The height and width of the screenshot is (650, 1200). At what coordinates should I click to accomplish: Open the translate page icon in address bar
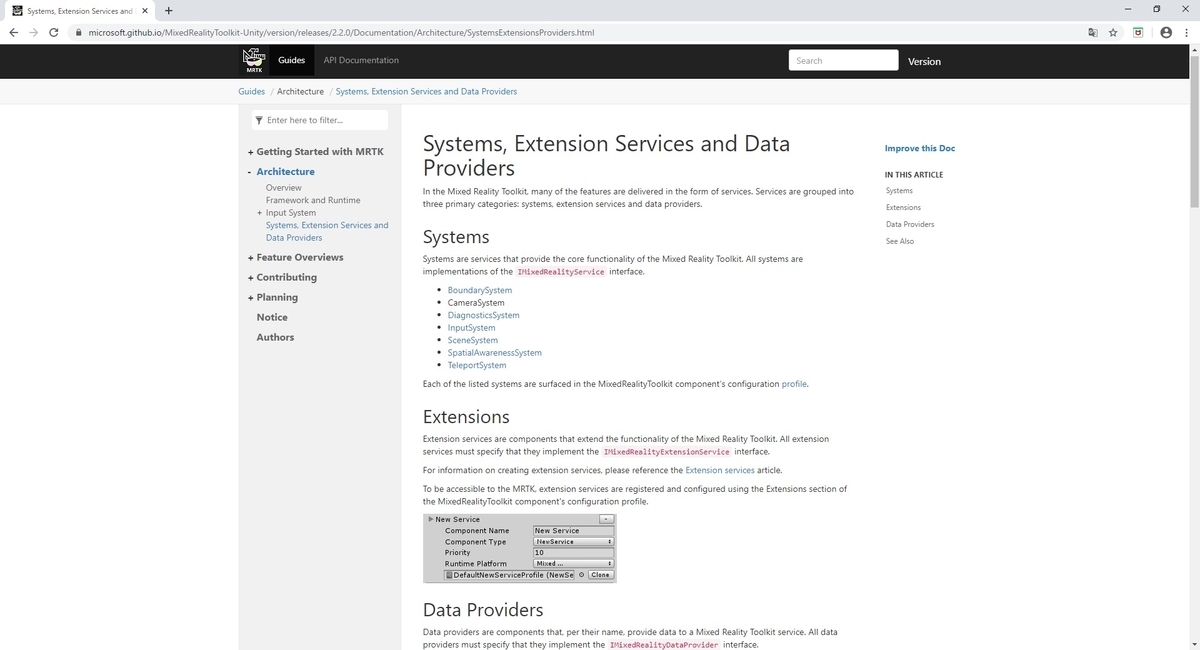pos(1093,32)
